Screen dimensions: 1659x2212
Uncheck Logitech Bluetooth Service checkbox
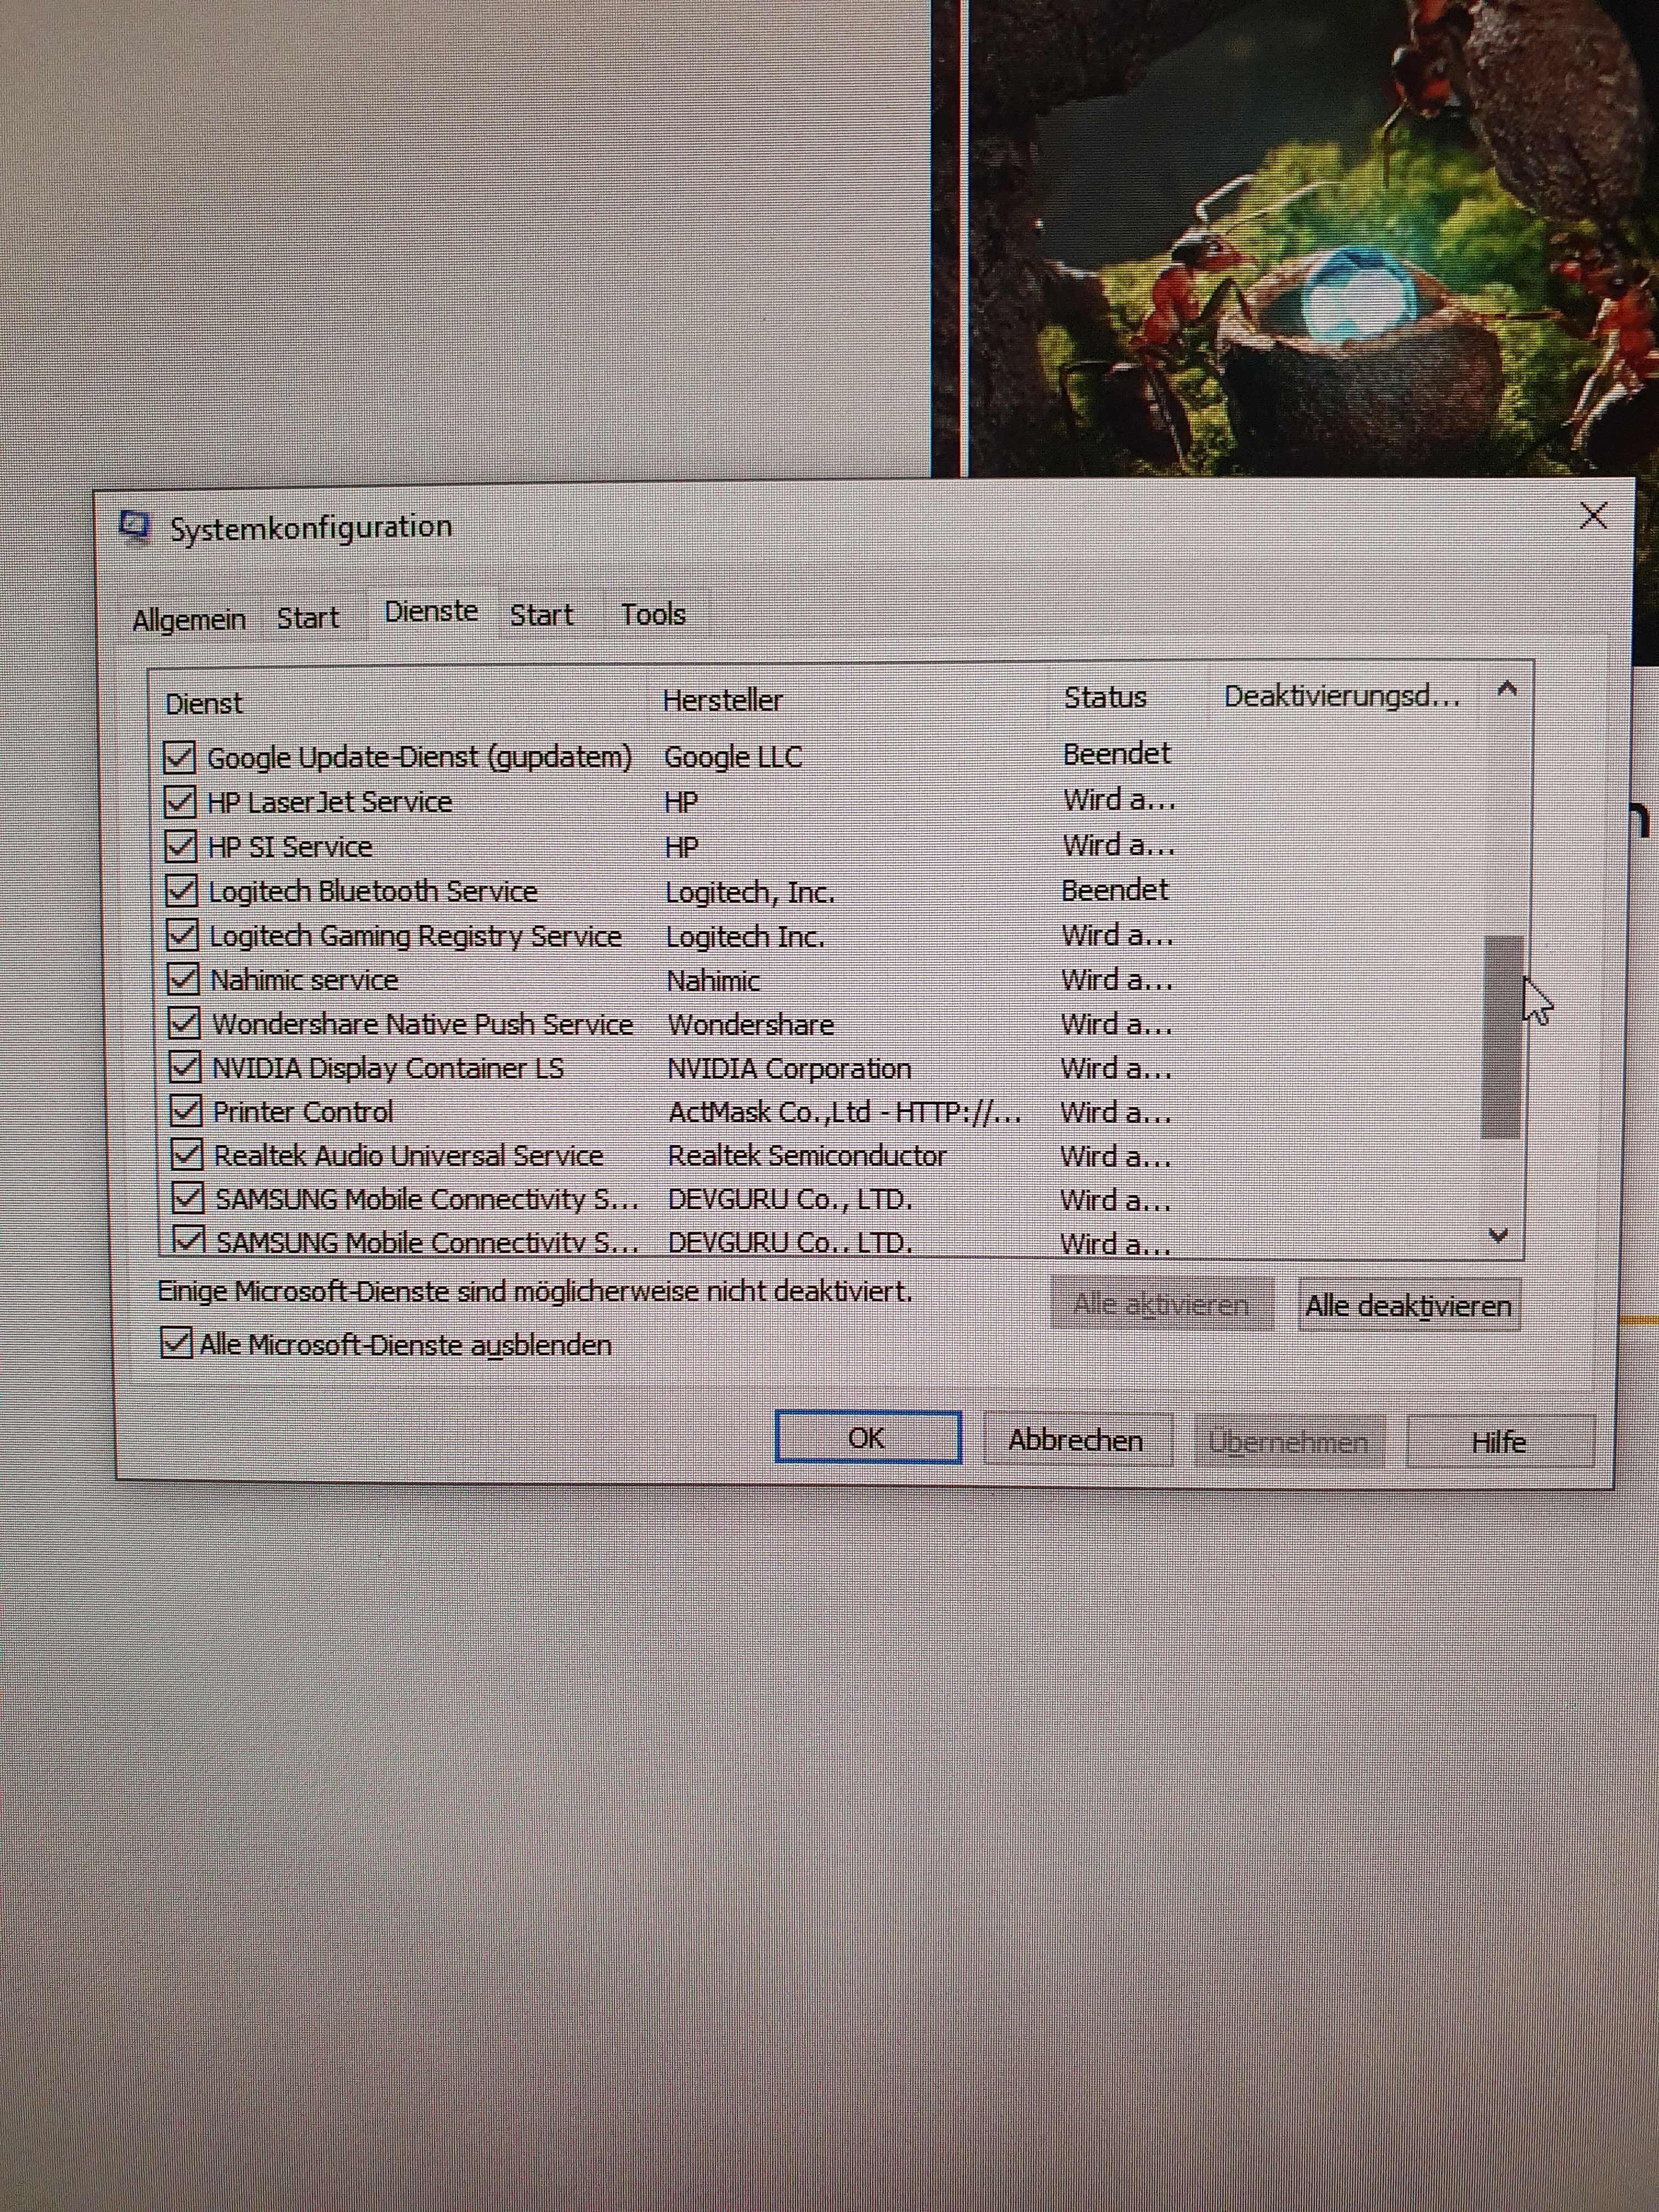pyautogui.click(x=181, y=890)
